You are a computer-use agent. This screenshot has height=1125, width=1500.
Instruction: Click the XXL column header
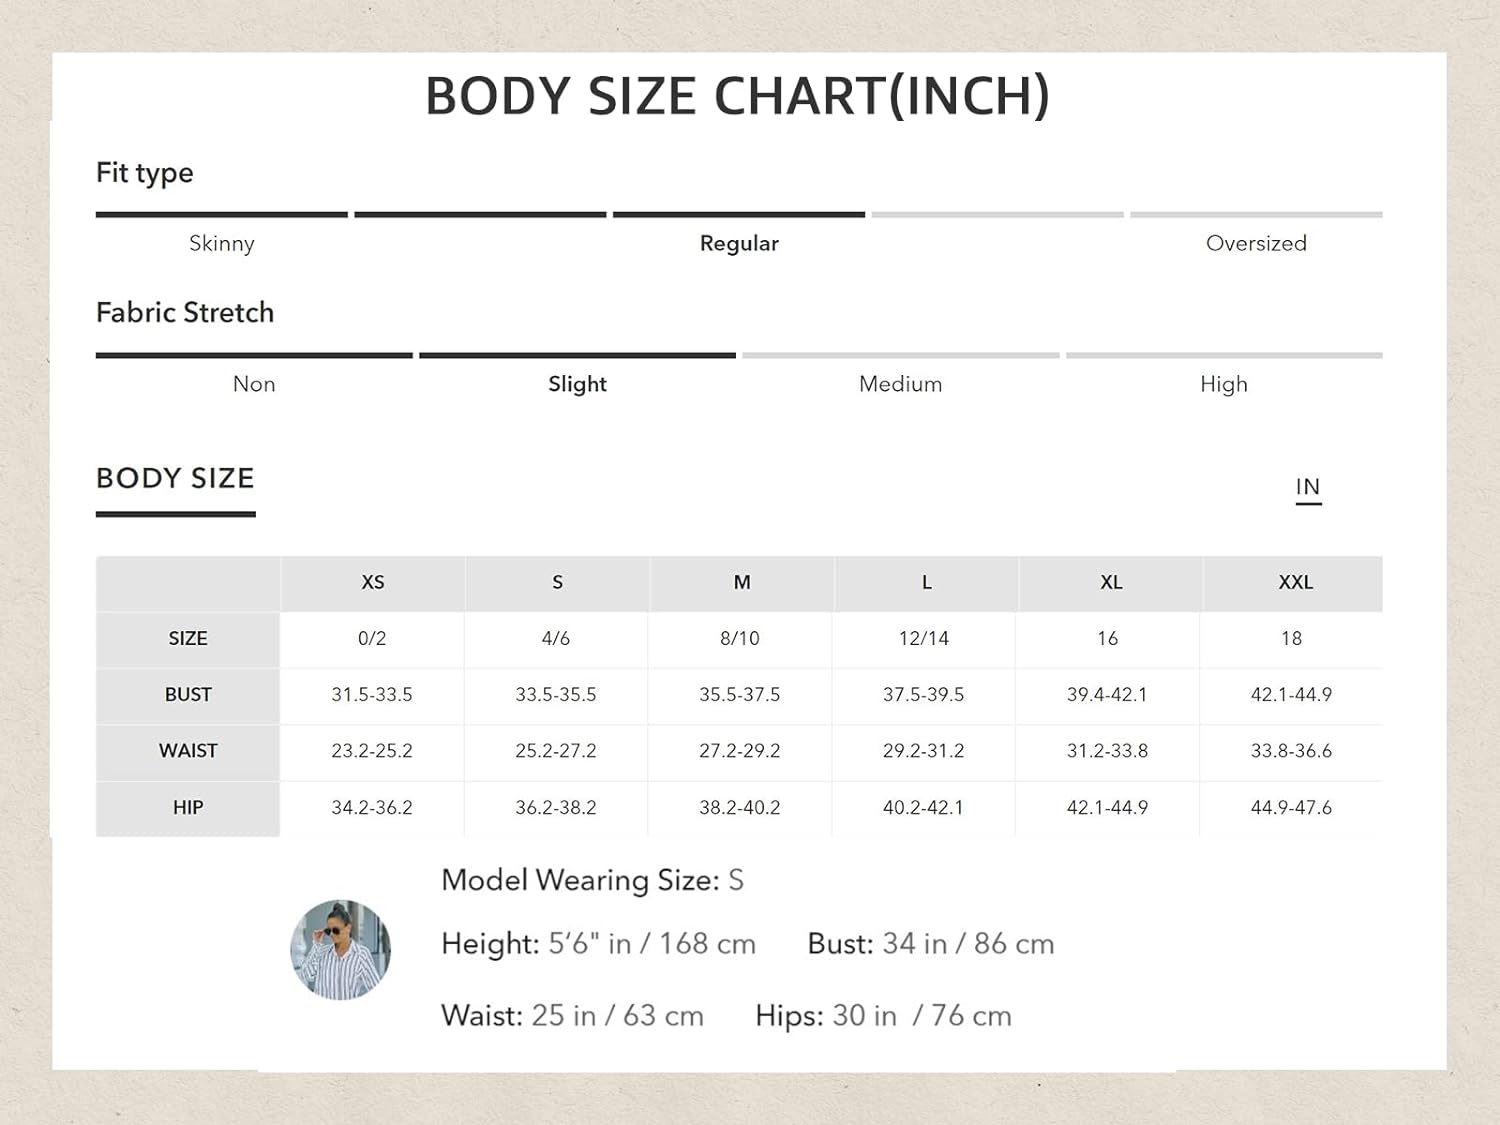[x=1295, y=583]
